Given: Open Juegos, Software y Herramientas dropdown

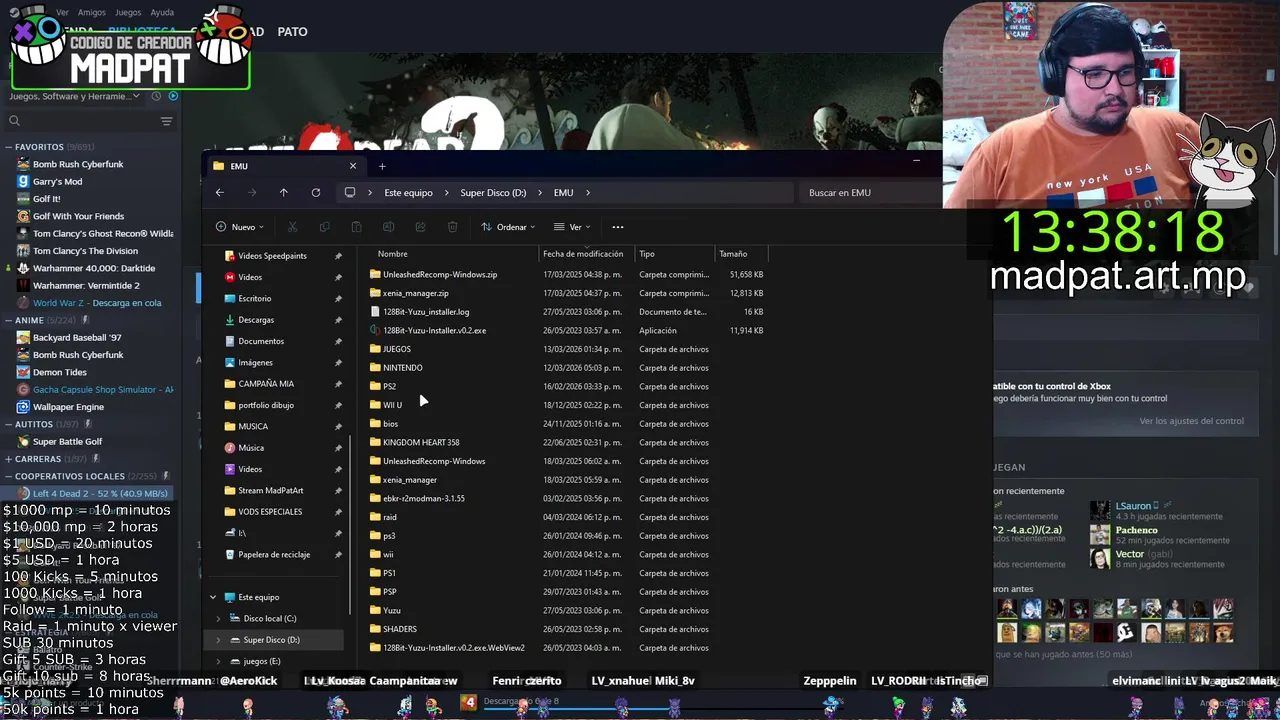Looking at the screenshot, I should (x=76, y=96).
